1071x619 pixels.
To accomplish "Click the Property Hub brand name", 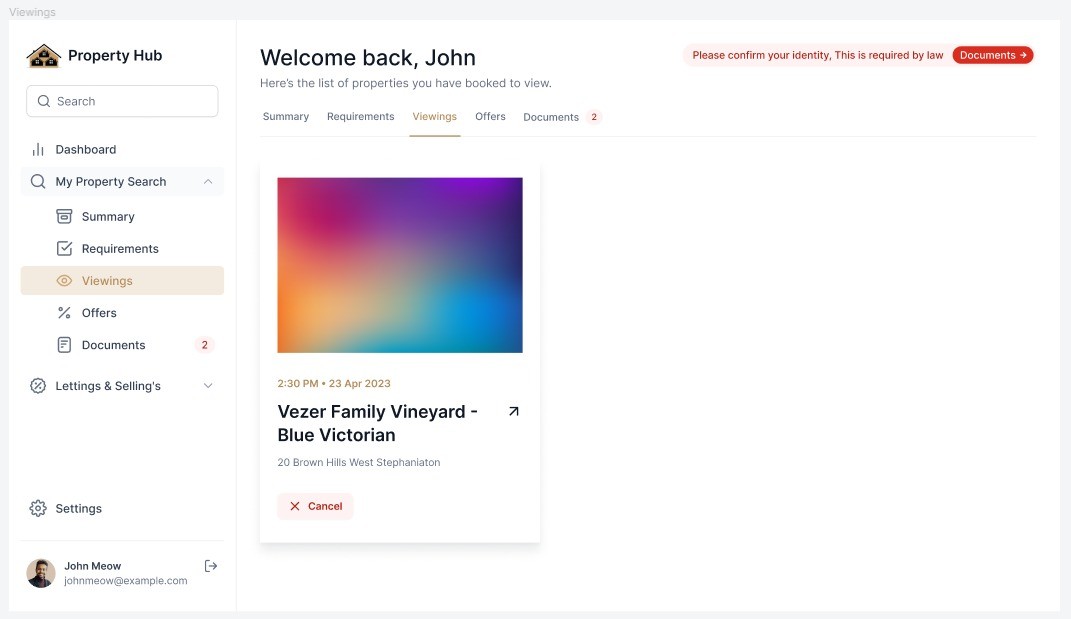I will click(x=115, y=56).
